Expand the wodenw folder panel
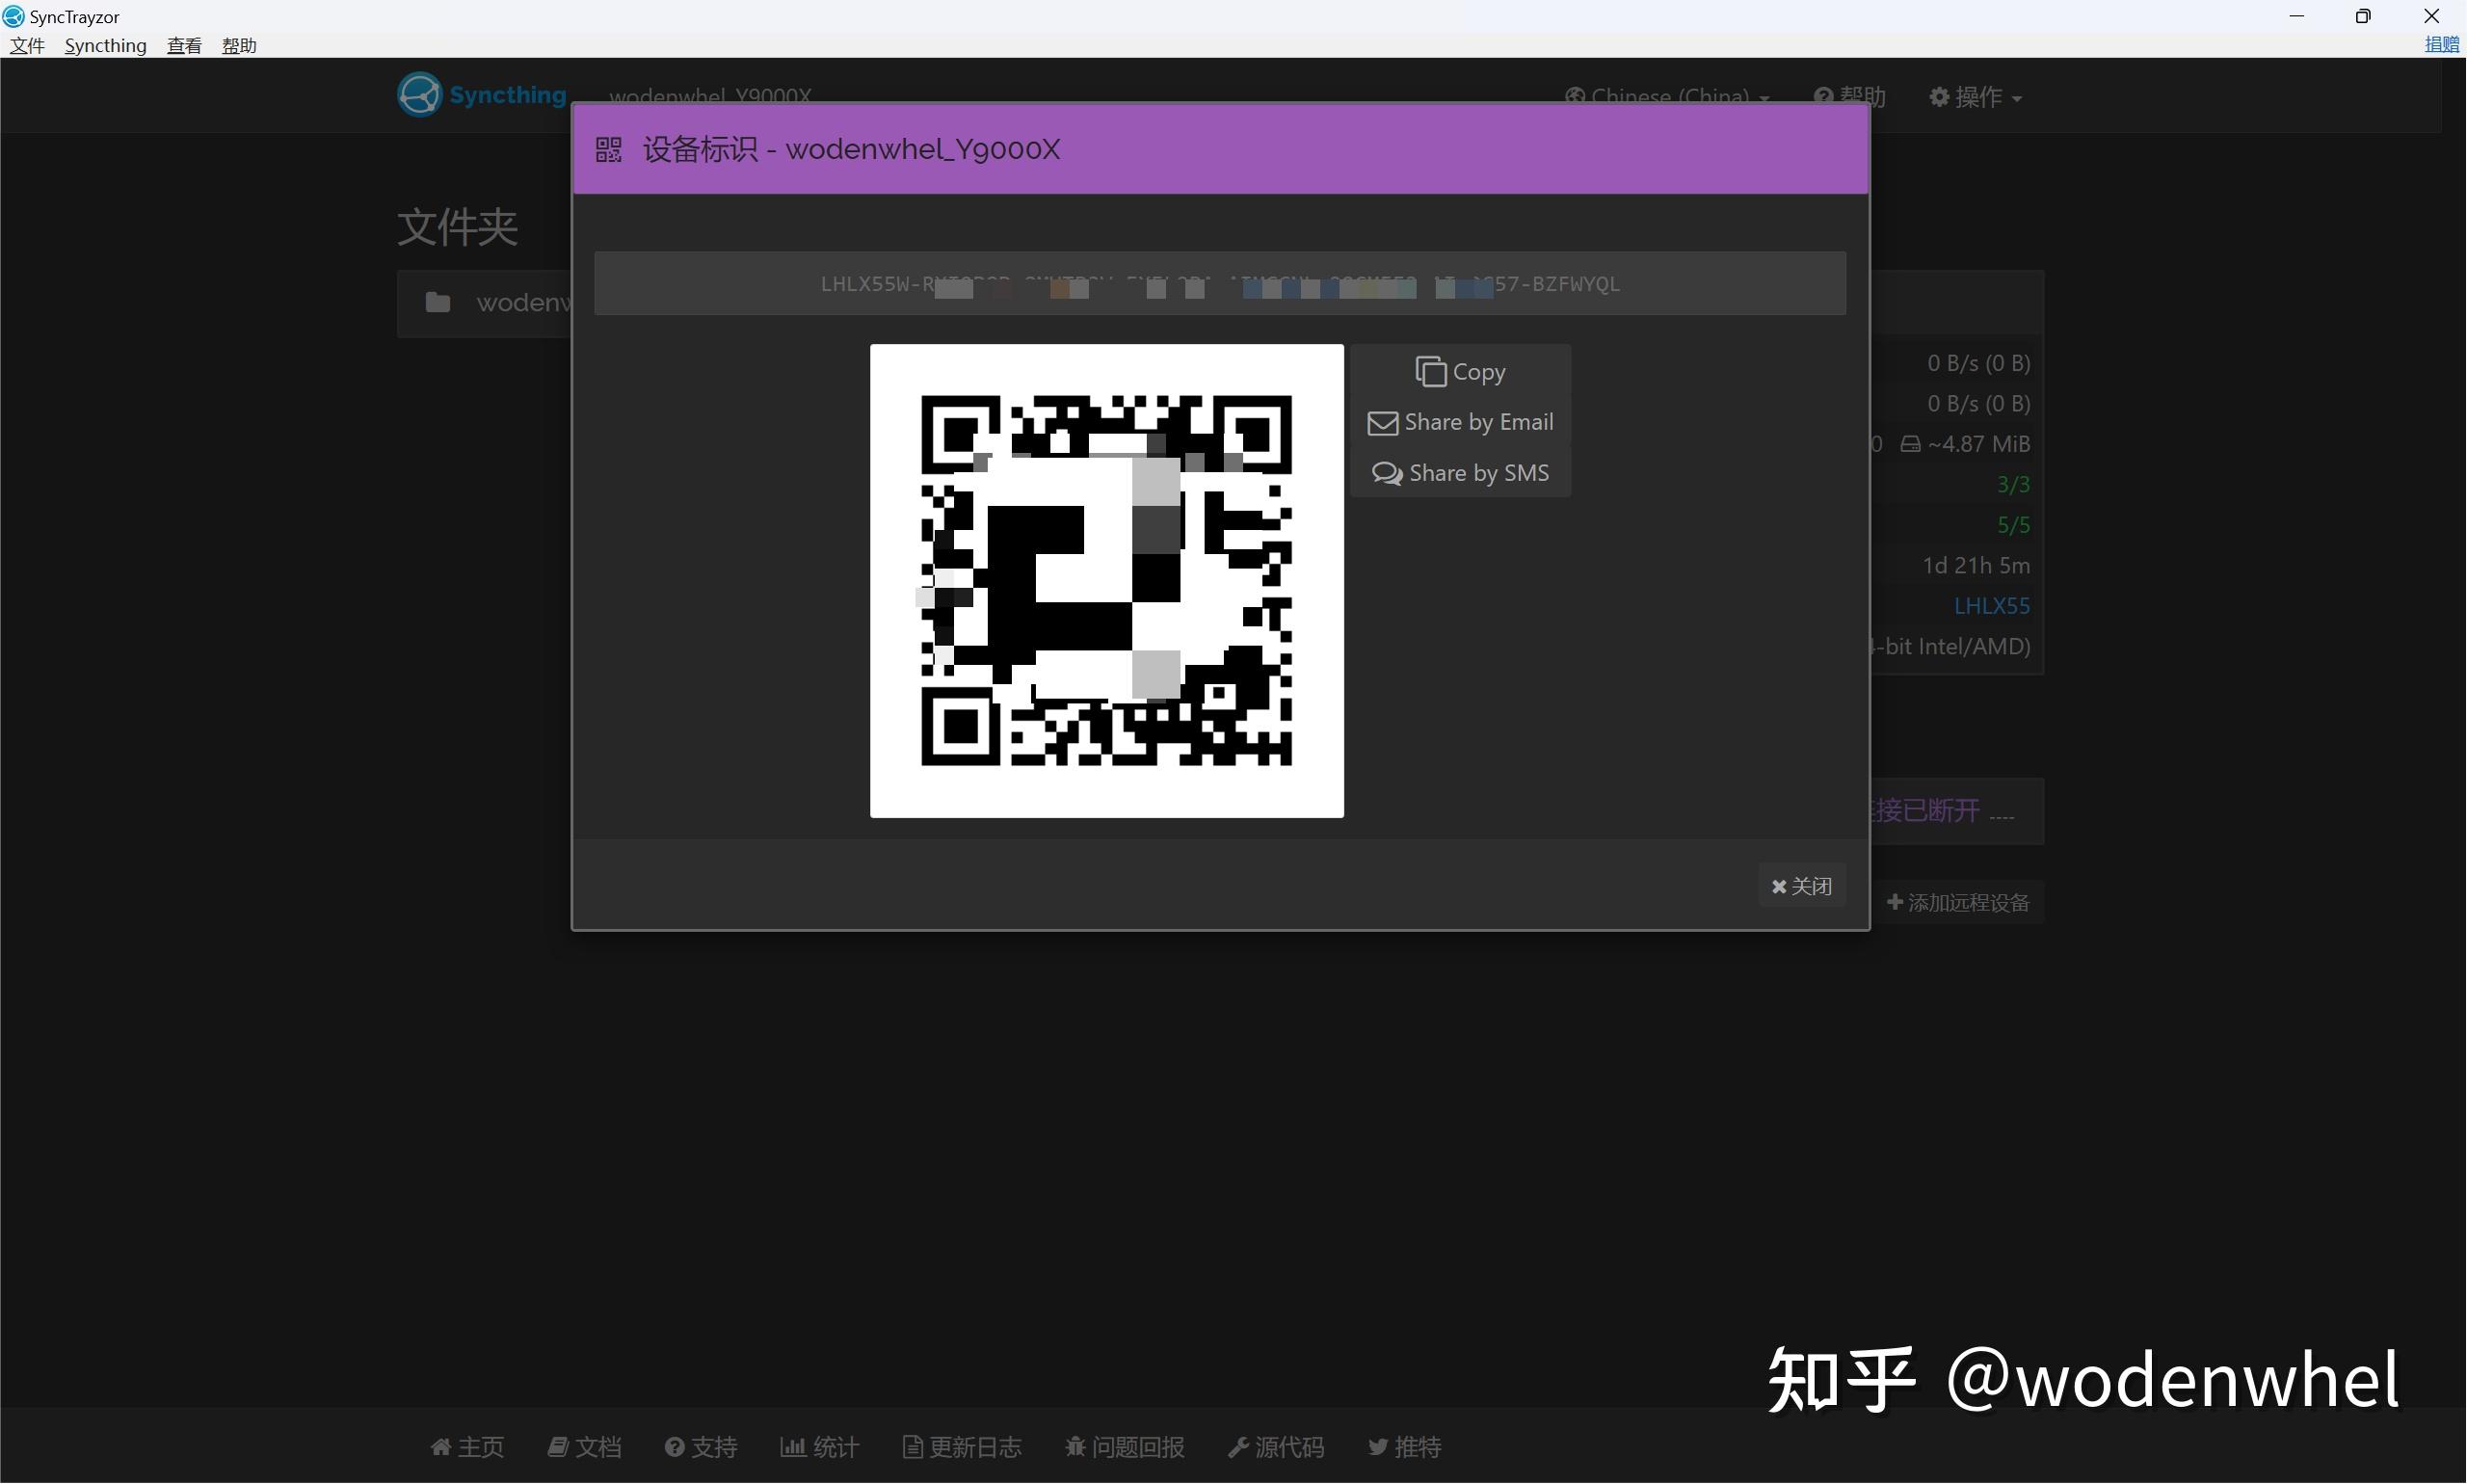The image size is (2467, 1484). [525, 301]
